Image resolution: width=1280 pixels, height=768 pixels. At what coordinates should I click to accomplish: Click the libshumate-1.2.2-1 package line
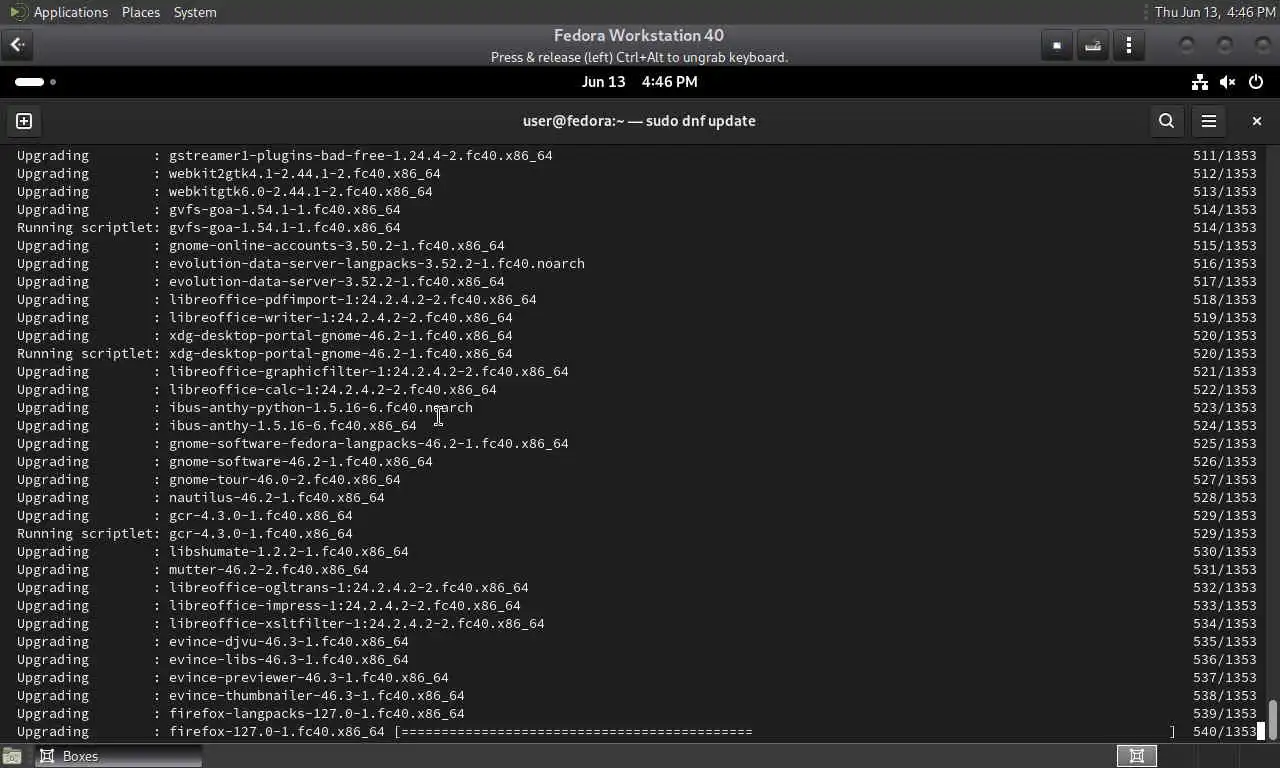(x=213, y=552)
